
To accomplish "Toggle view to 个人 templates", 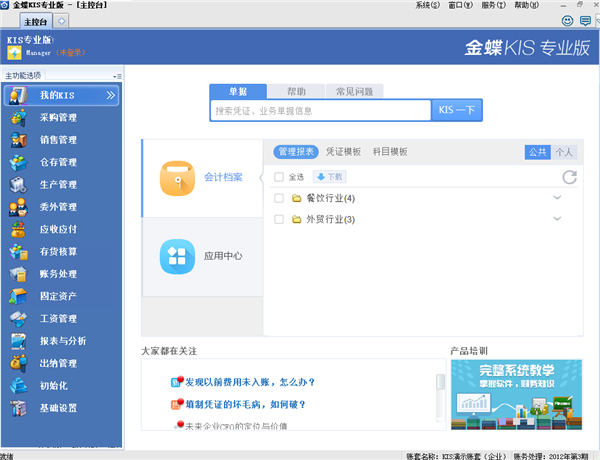I will [x=565, y=152].
